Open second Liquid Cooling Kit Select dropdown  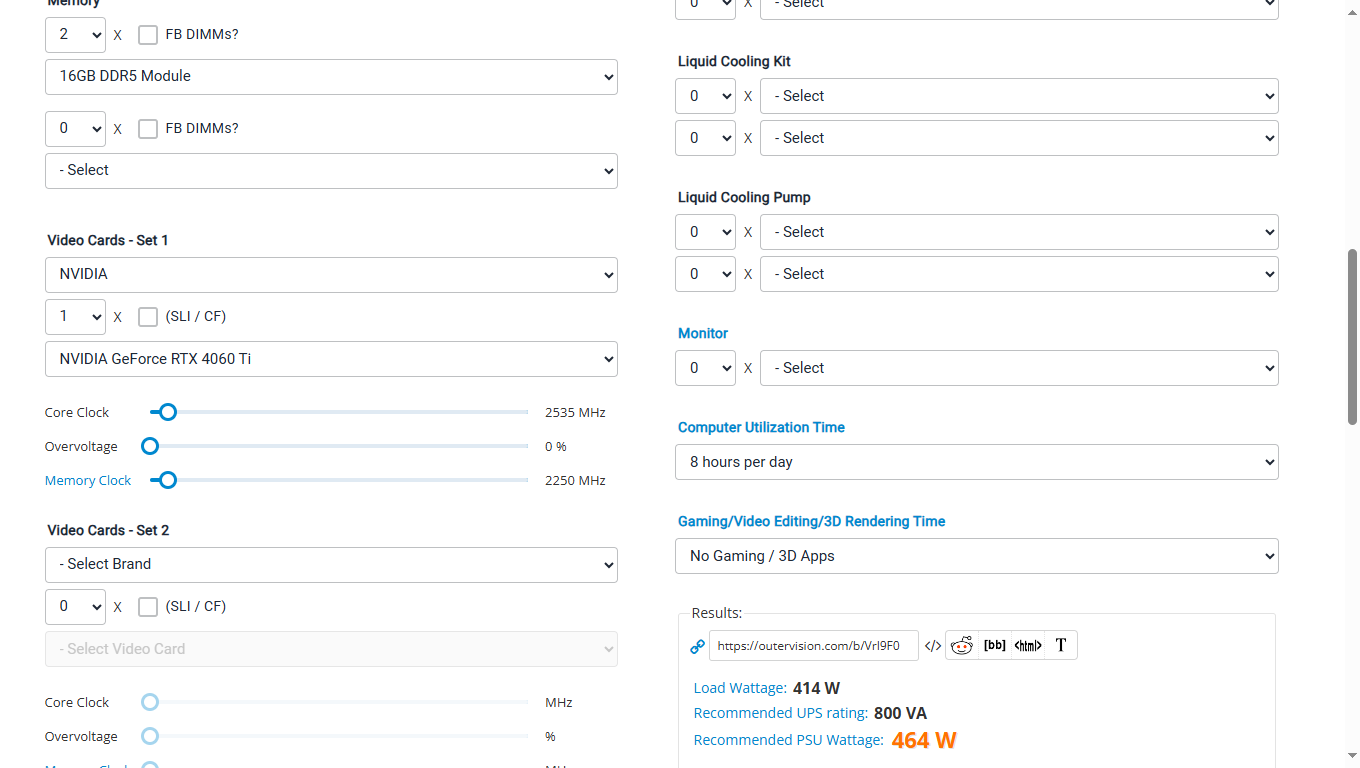click(1019, 139)
